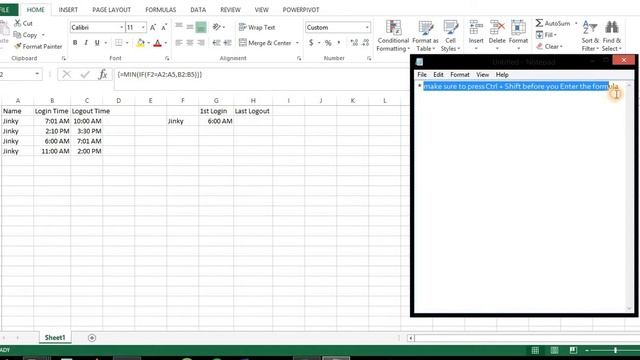Click the Accounting dollar format icon

coord(311,42)
